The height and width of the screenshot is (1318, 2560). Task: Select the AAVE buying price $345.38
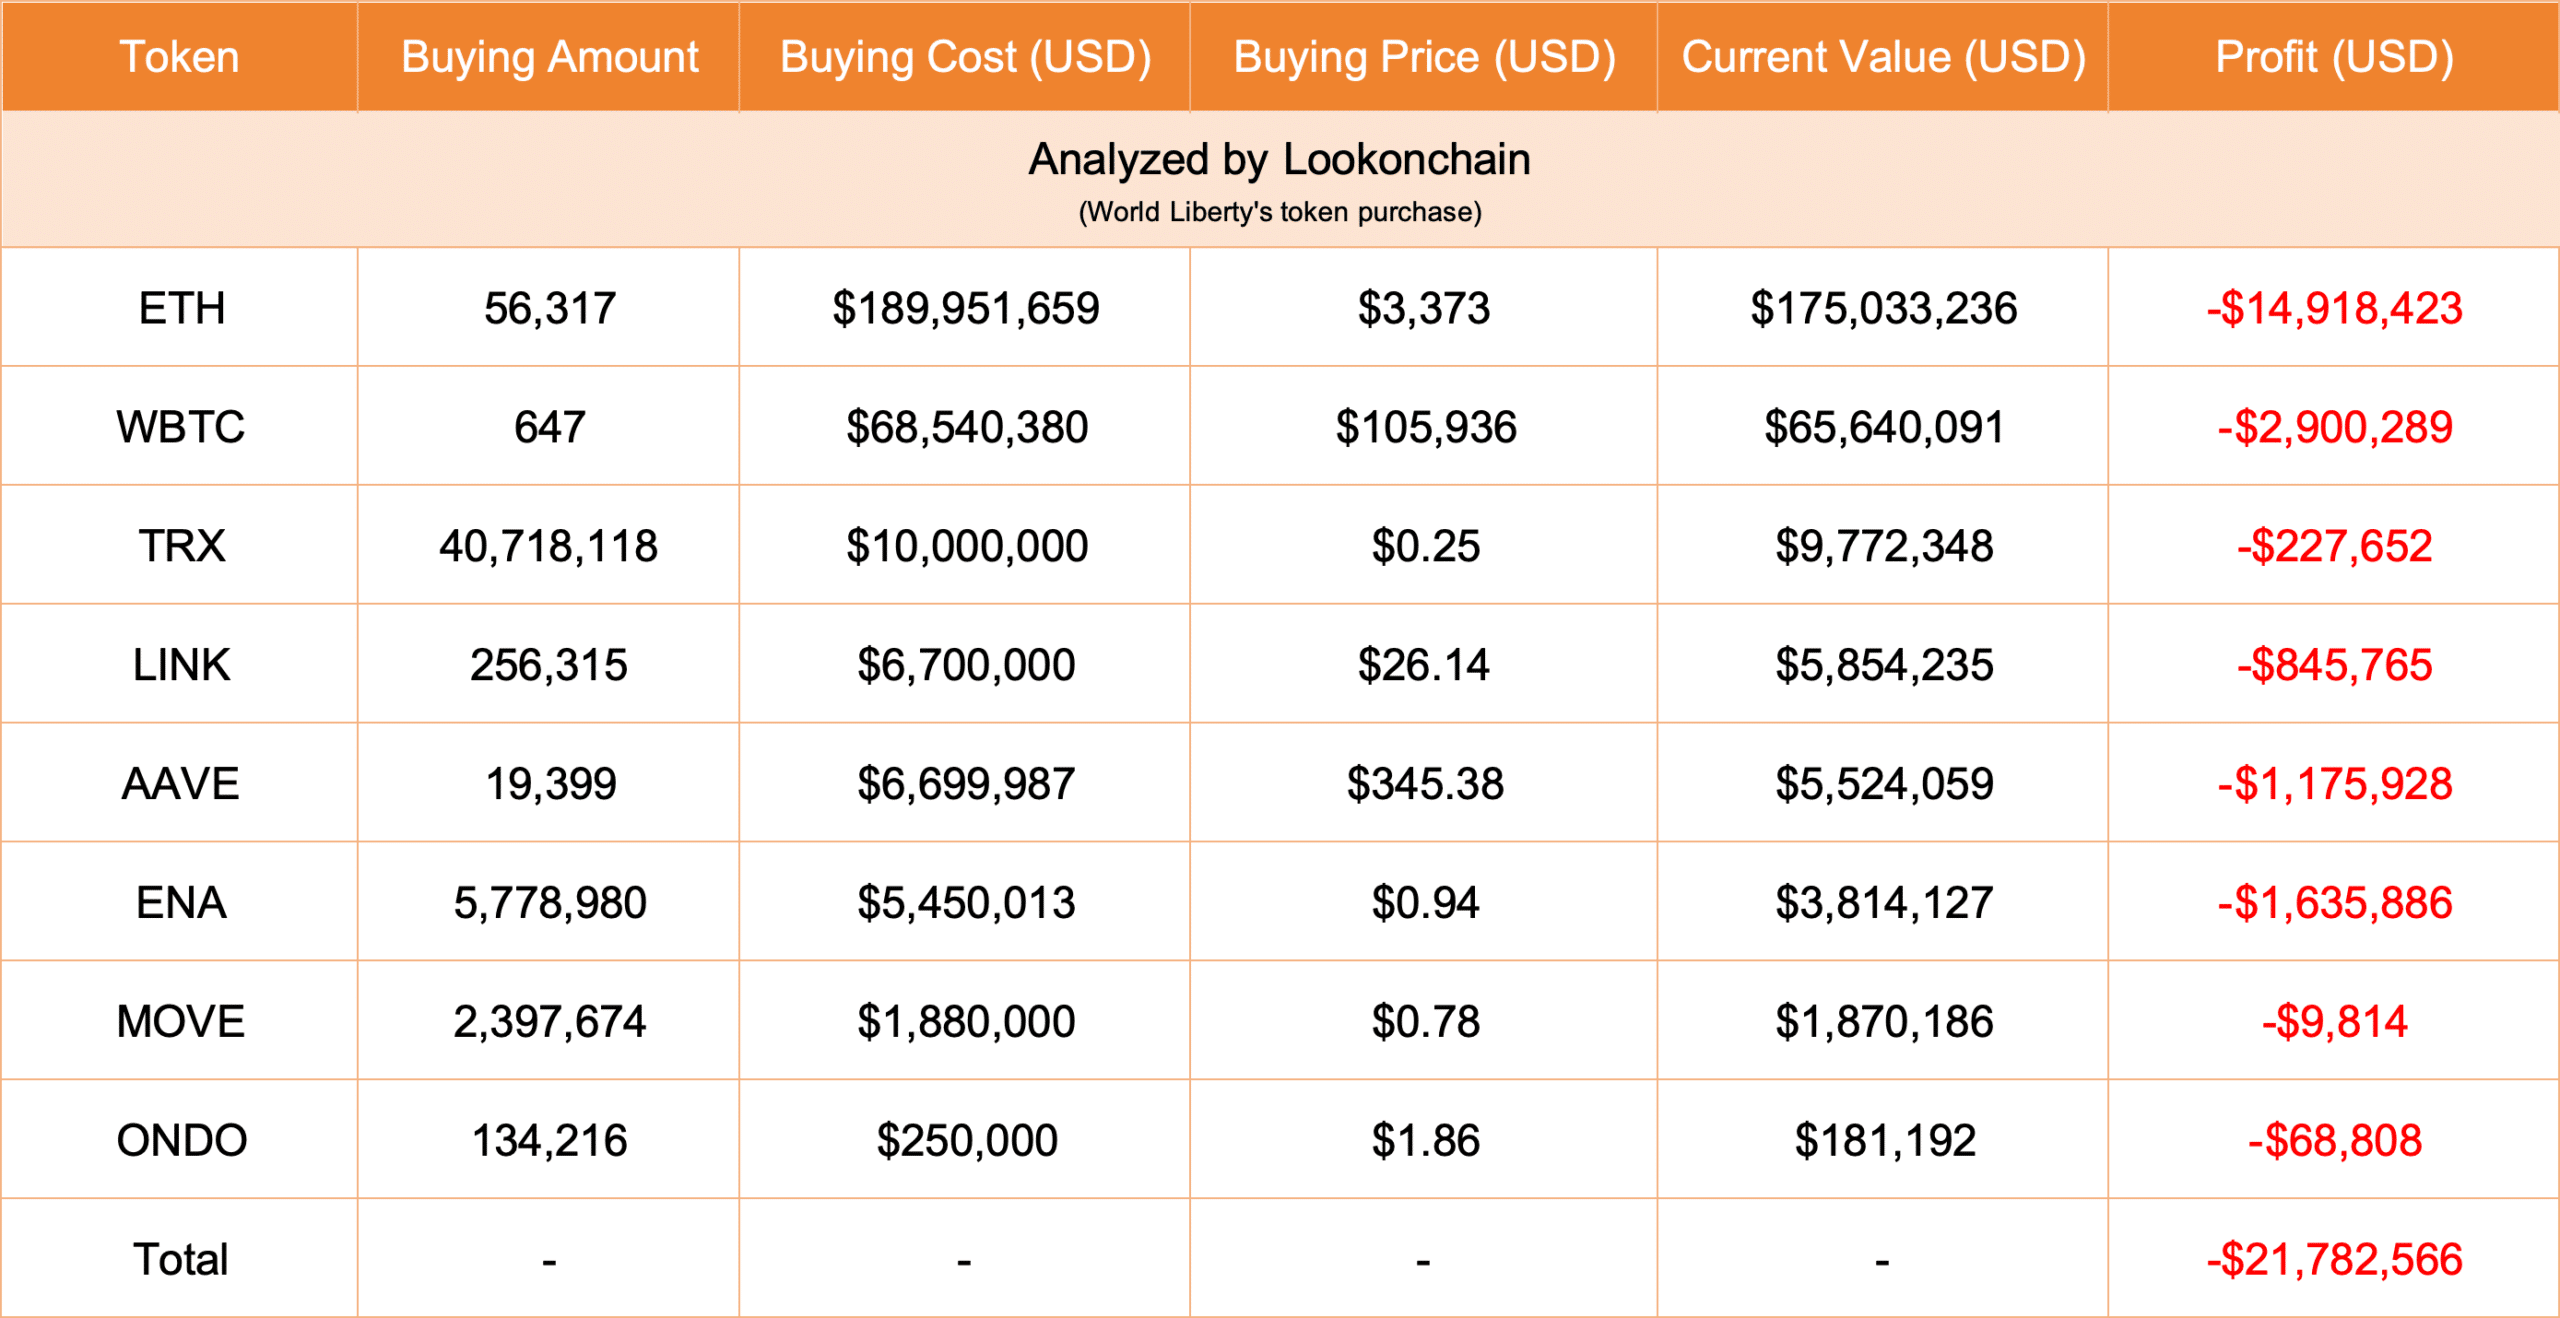[1424, 784]
